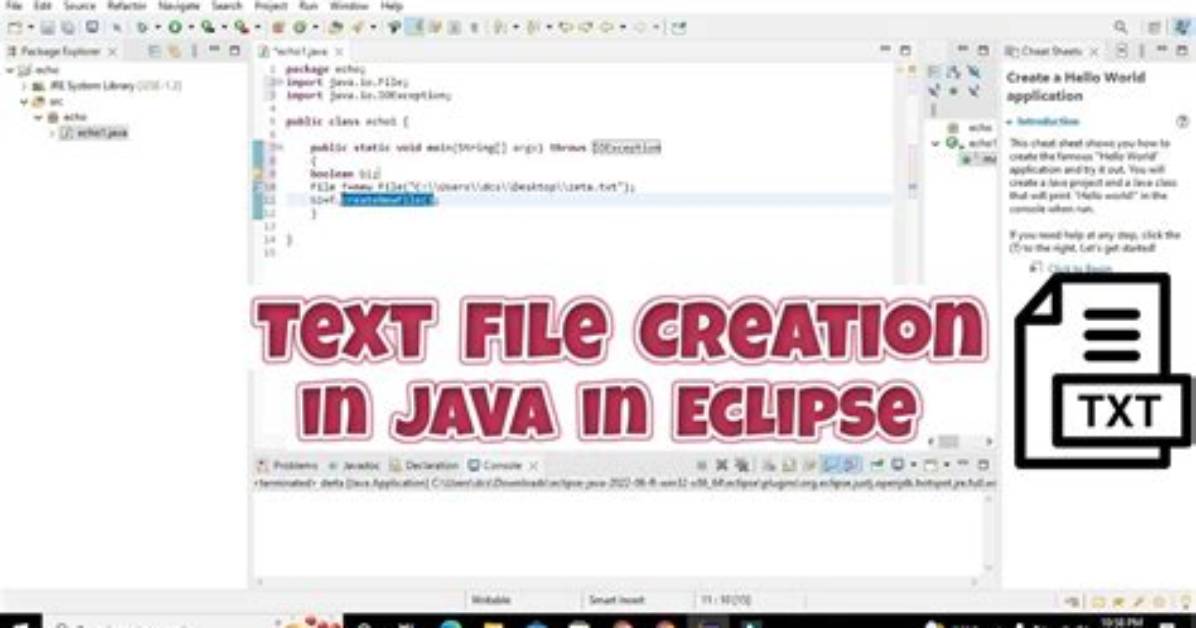This screenshot has height=628, width=1196.
Task: Click the Open Perspective icon
Action: [x=1155, y=28]
